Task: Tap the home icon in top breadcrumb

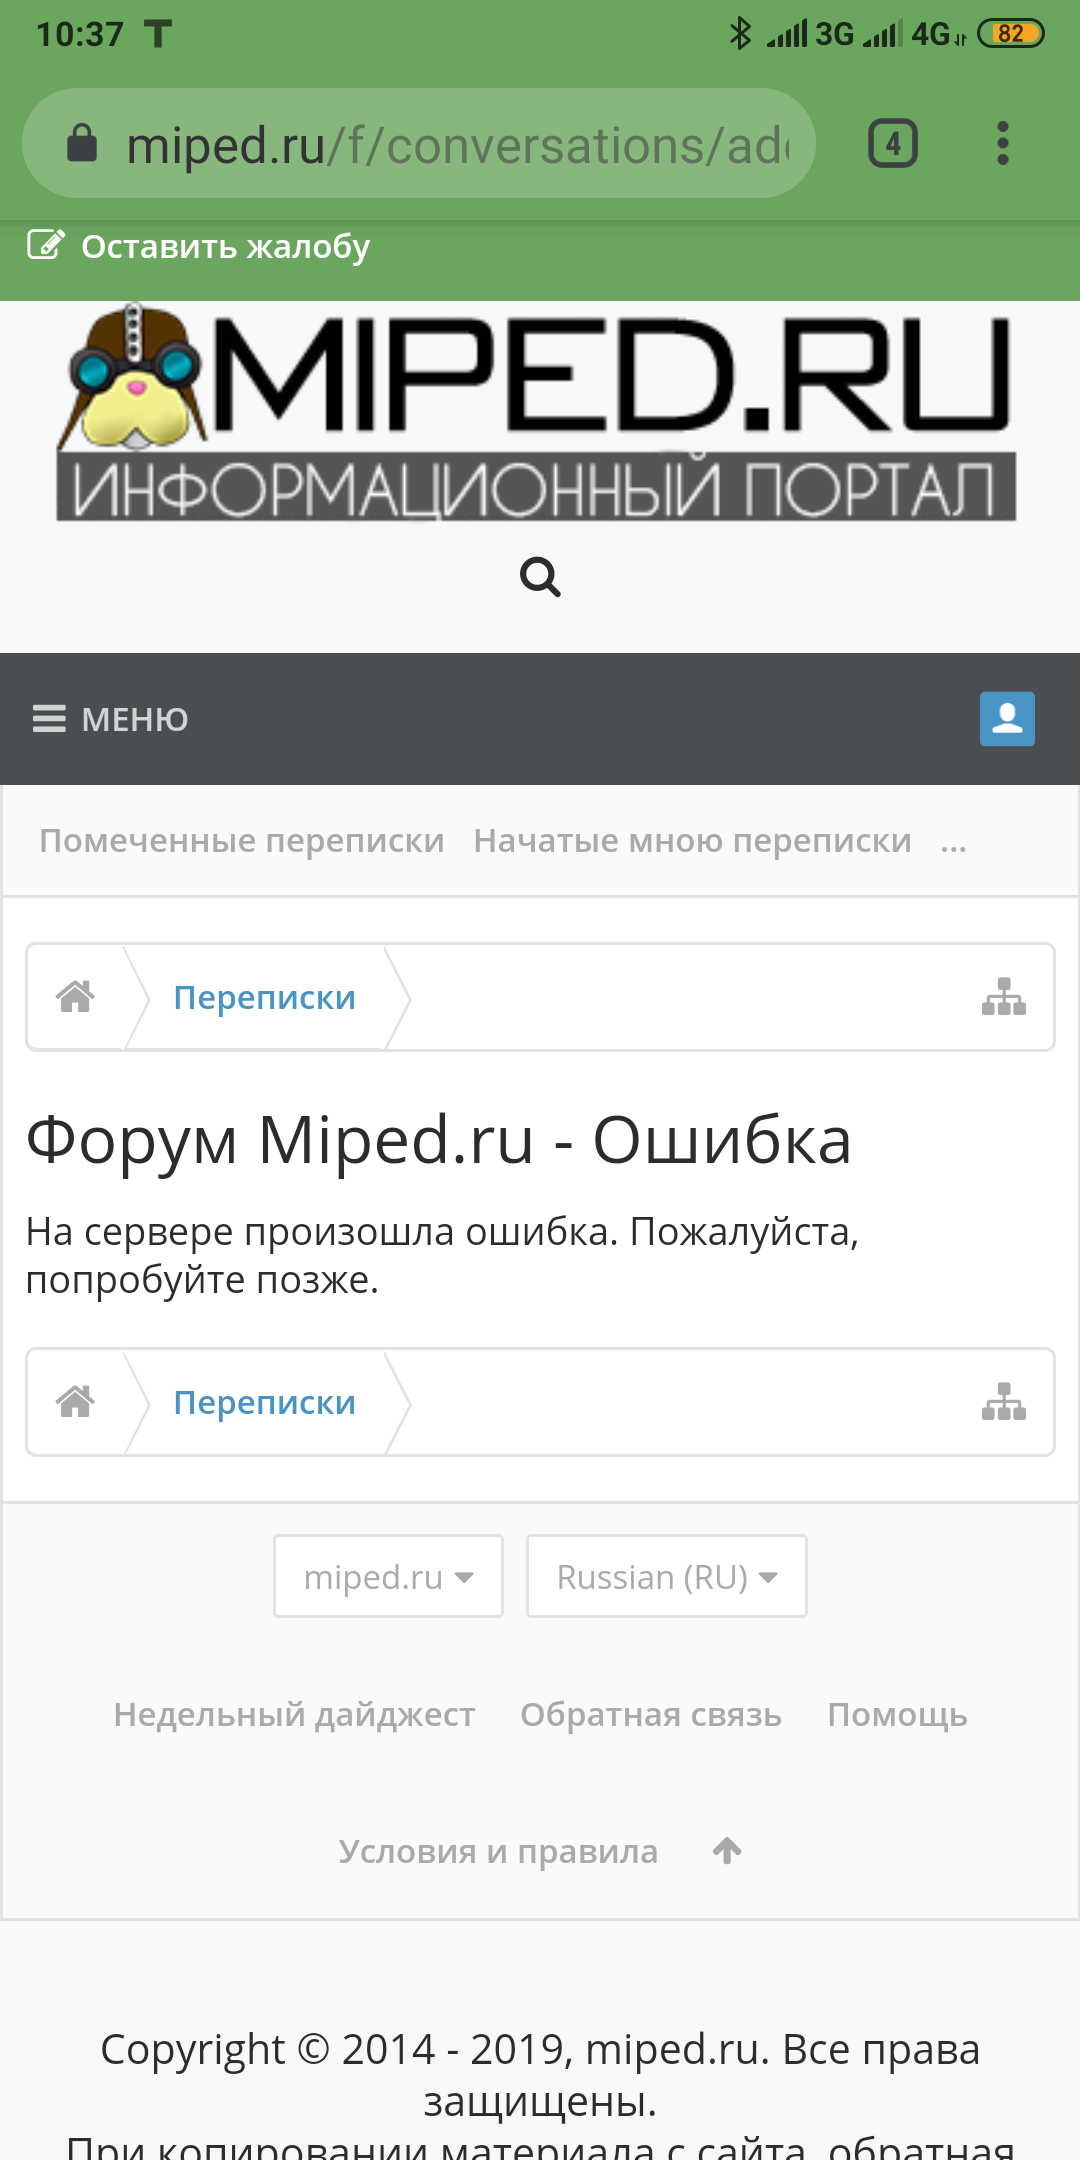Action: 75,997
